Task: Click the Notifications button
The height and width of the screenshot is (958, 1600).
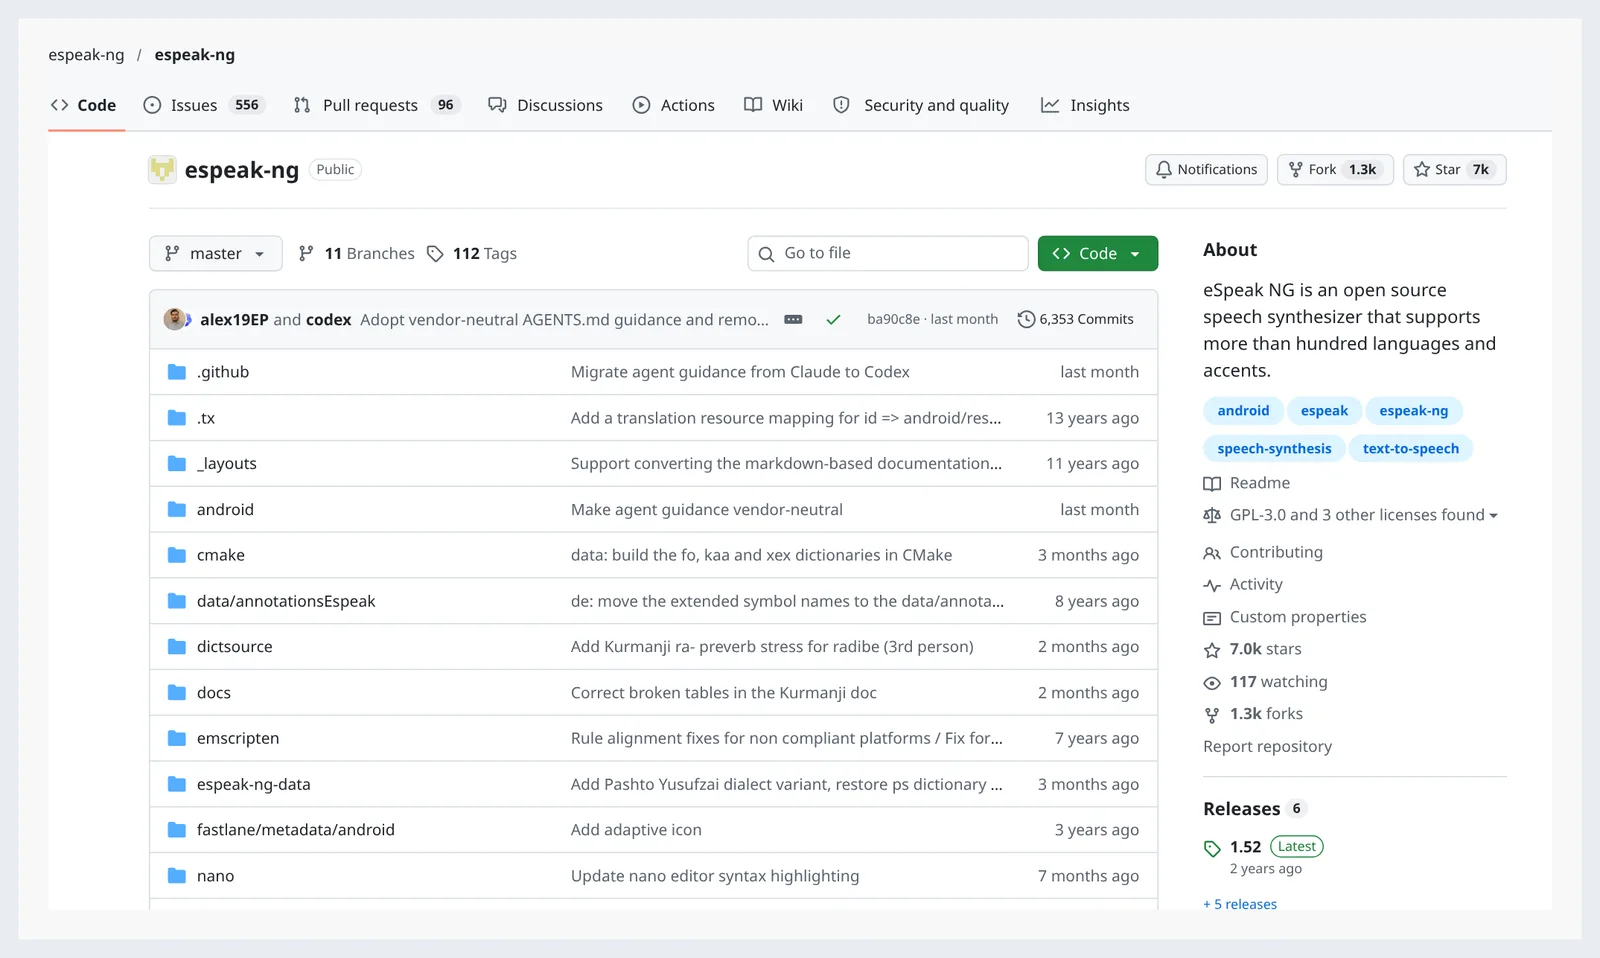Action: [x=1206, y=170]
